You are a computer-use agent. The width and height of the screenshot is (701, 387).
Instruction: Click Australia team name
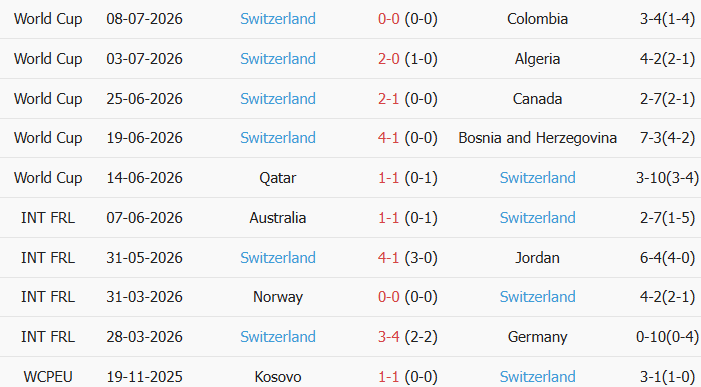pyautogui.click(x=278, y=218)
